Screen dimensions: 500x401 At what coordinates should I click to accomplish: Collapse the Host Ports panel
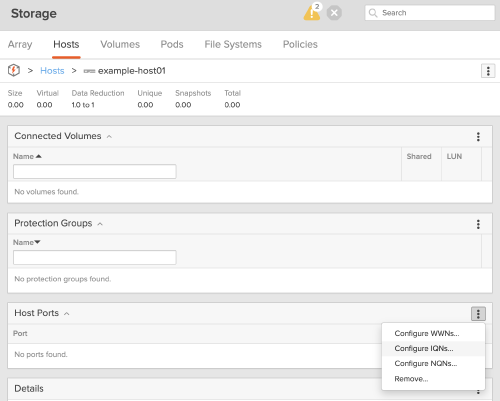pos(67,314)
